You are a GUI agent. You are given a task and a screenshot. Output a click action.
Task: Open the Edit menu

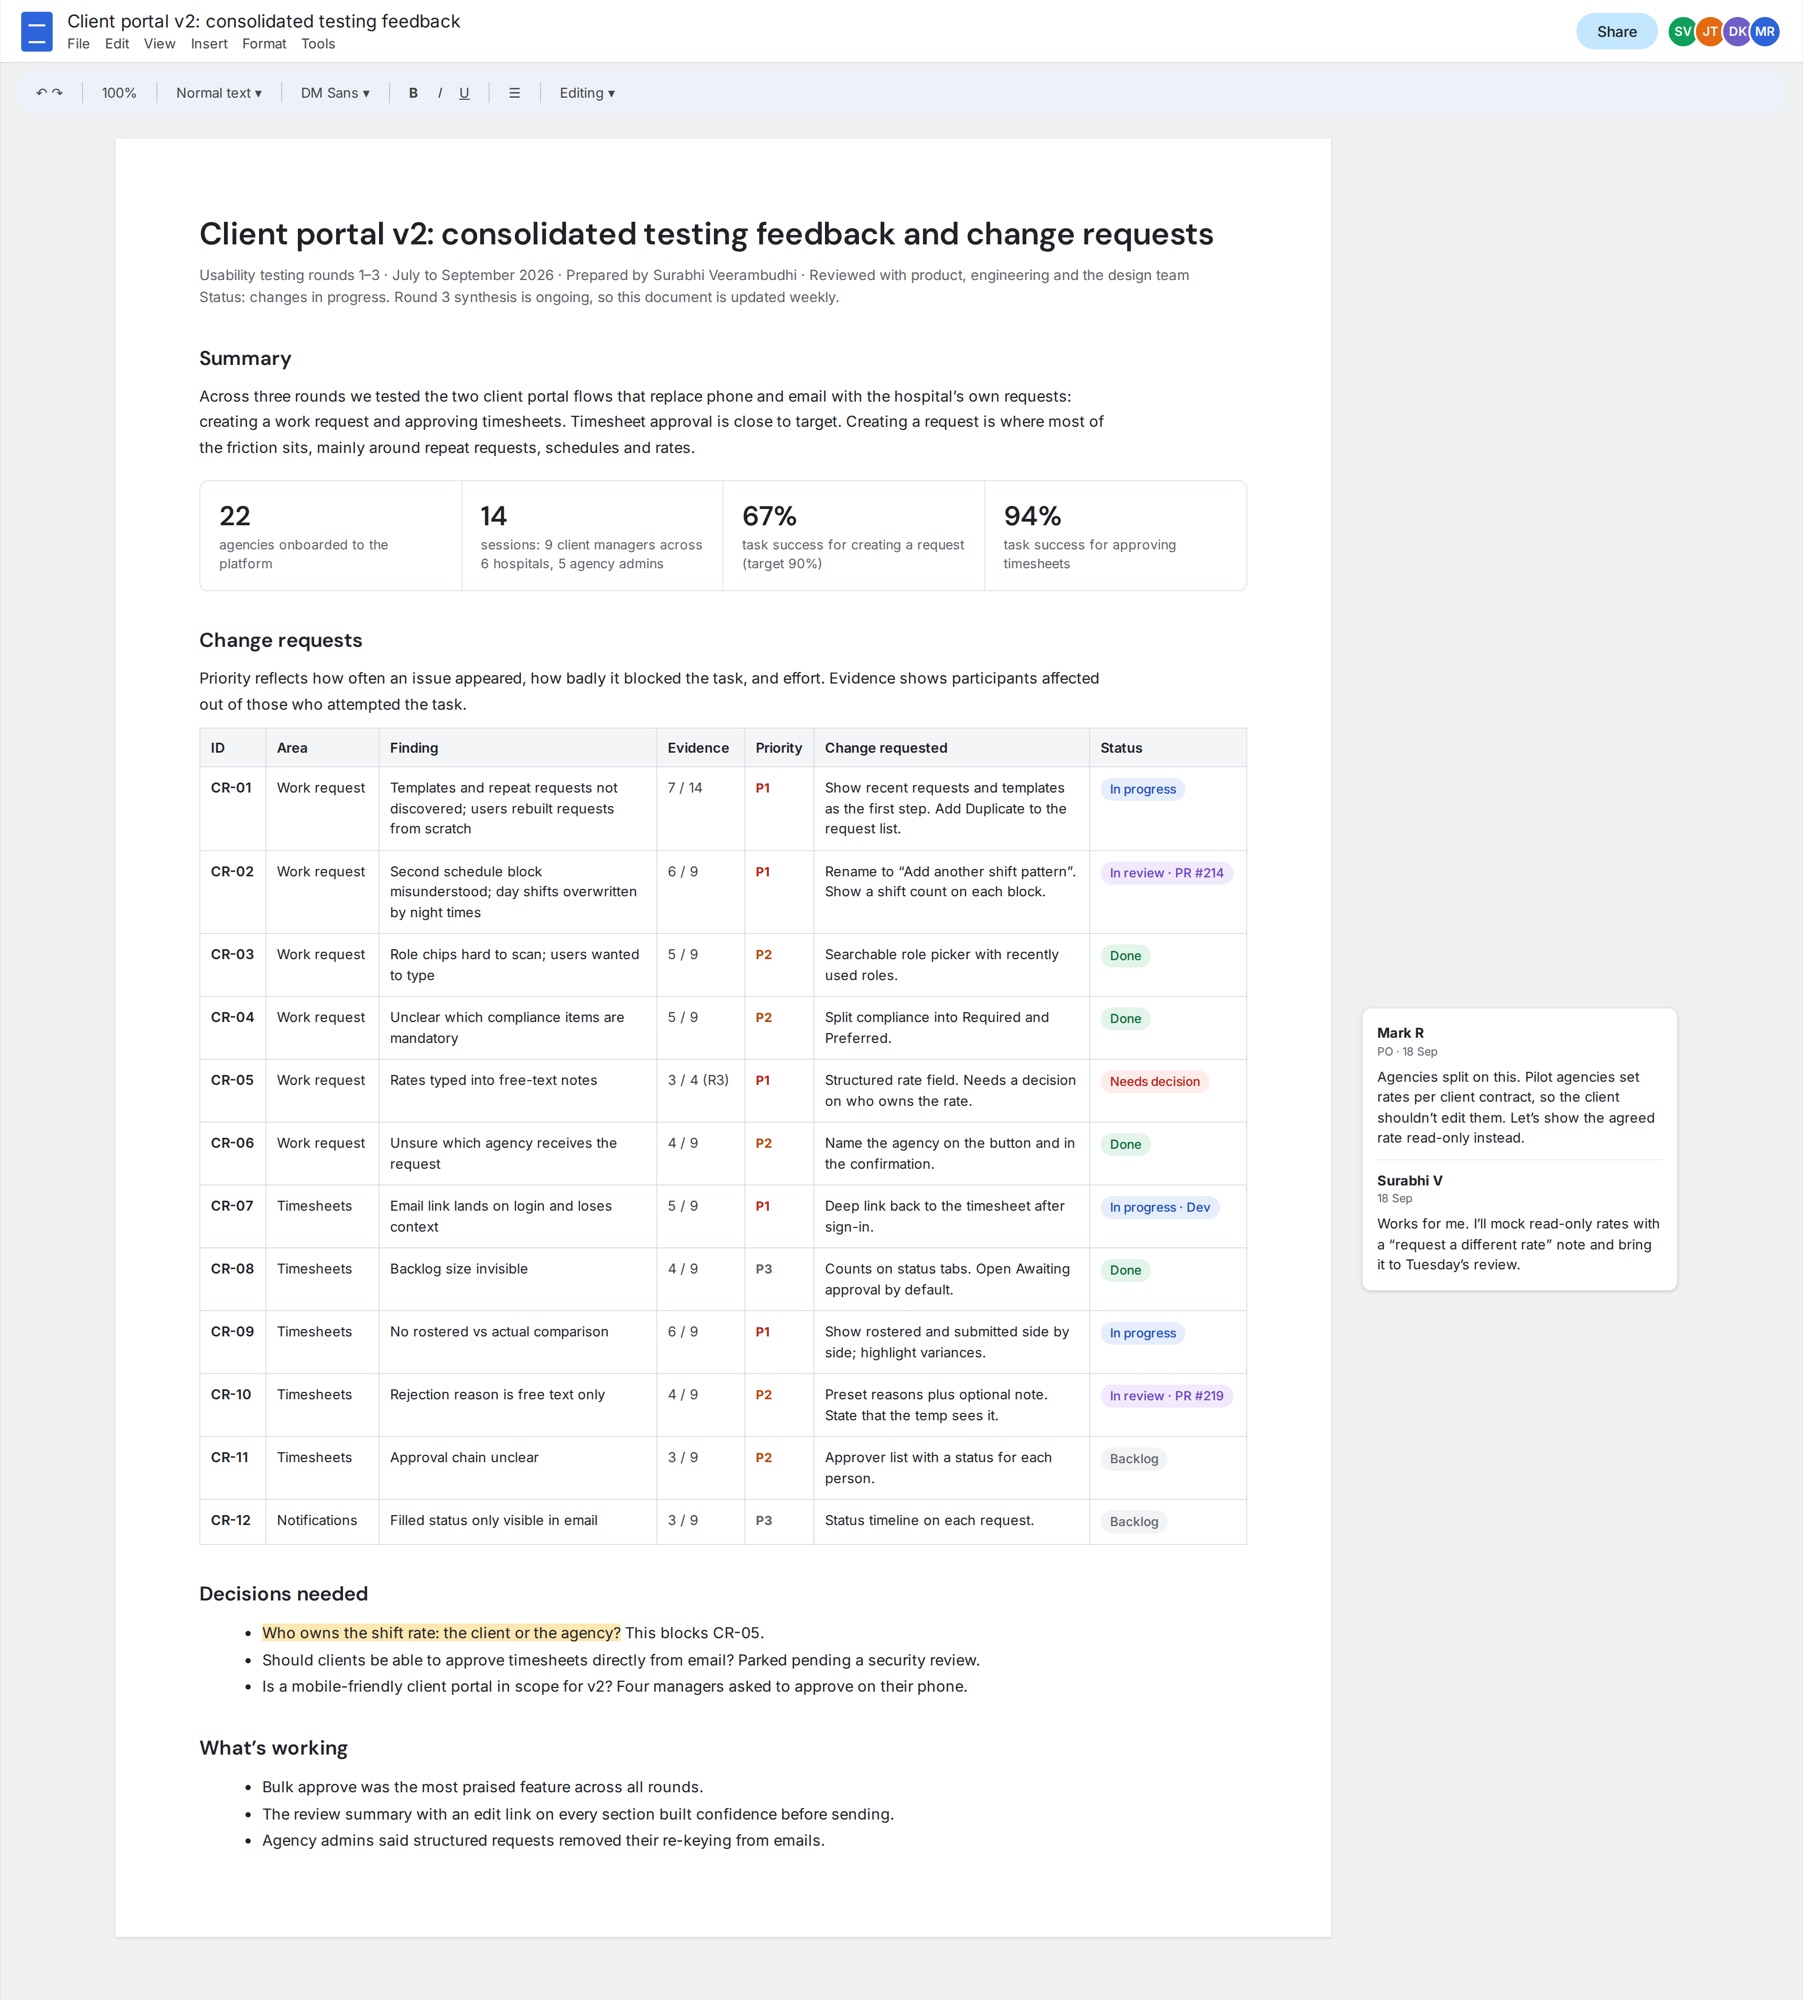click(x=117, y=44)
